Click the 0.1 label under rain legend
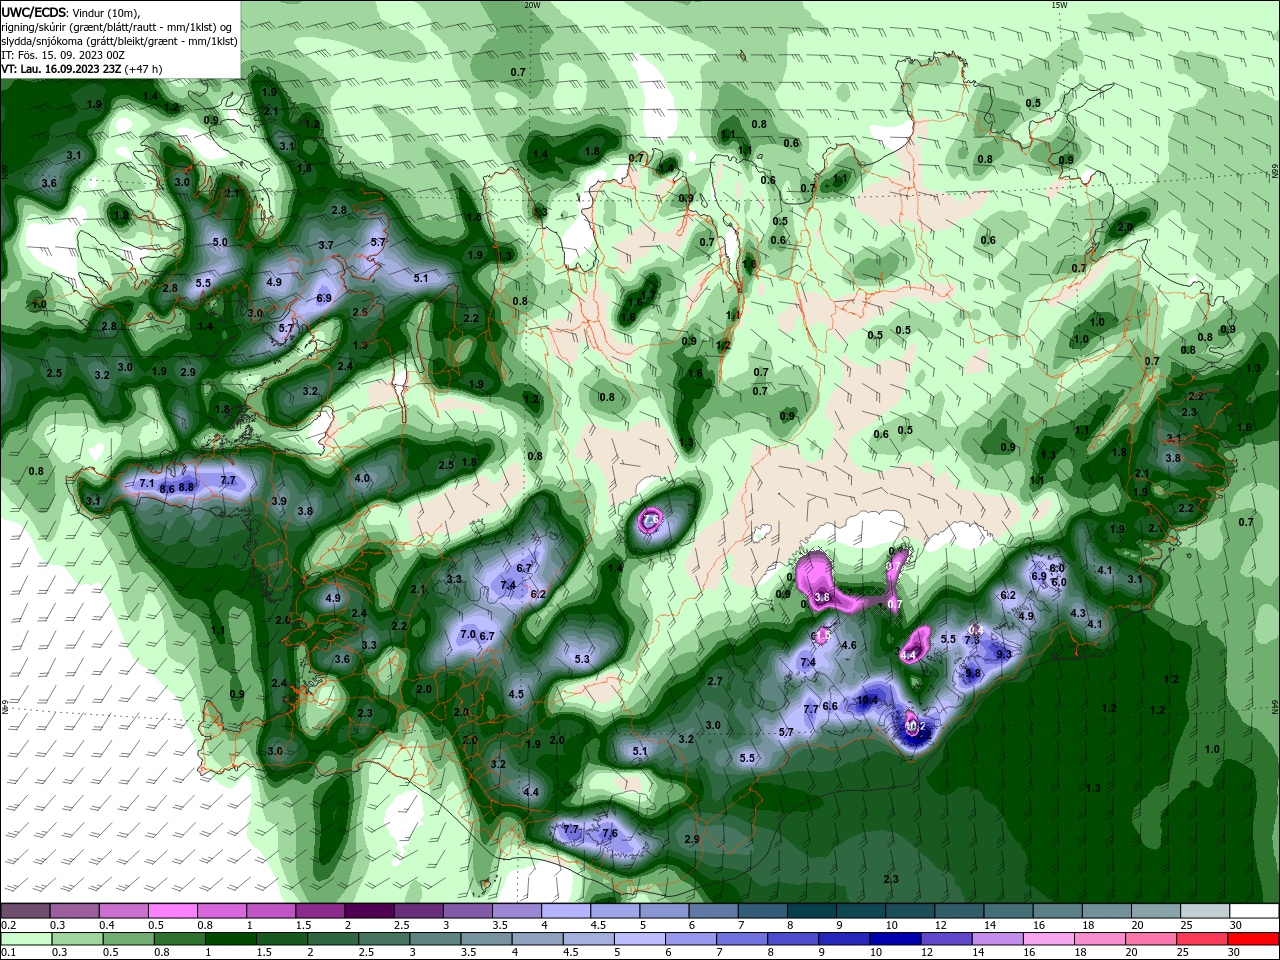Image resolution: width=1280 pixels, height=960 pixels. pos(8,952)
